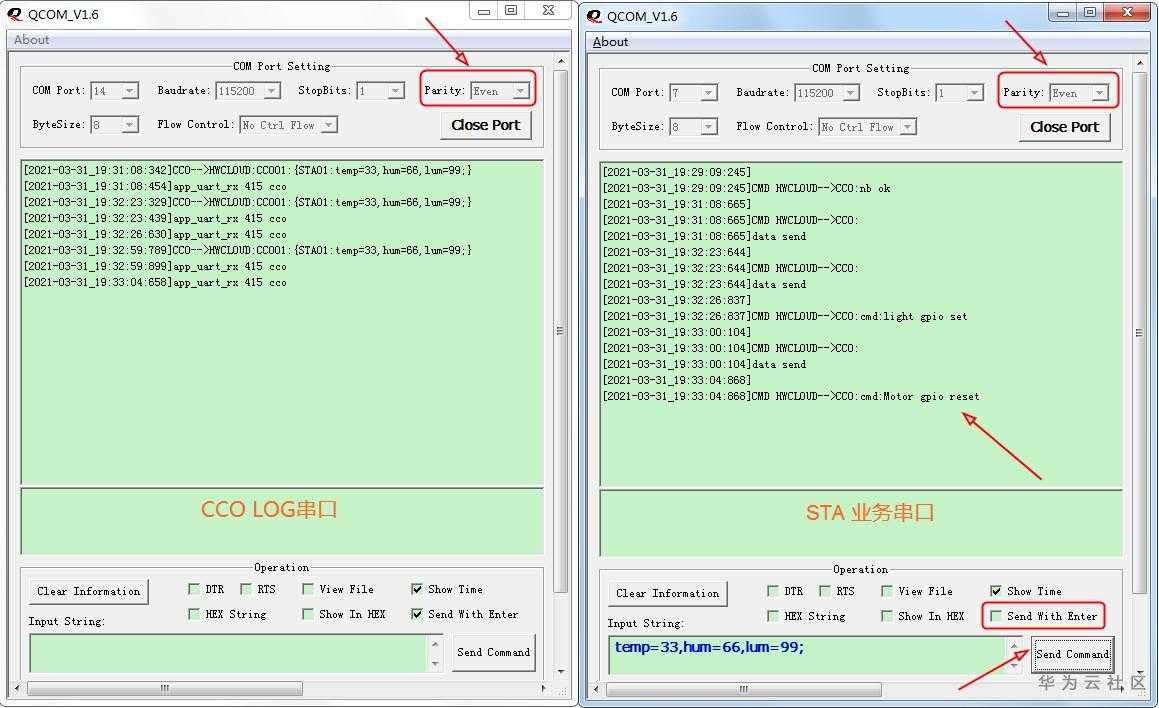
Task: Click horizontal scrollbar thumb in right window
Action: [x=744, y=690]
